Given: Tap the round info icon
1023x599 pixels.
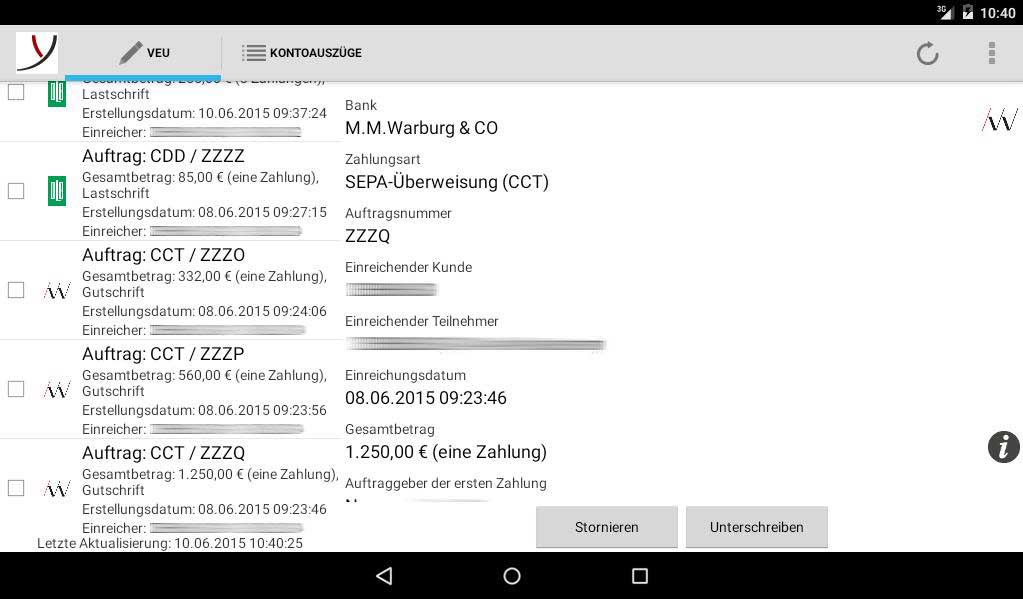Looking at the screenshot, I should (x=1003, y=447).
